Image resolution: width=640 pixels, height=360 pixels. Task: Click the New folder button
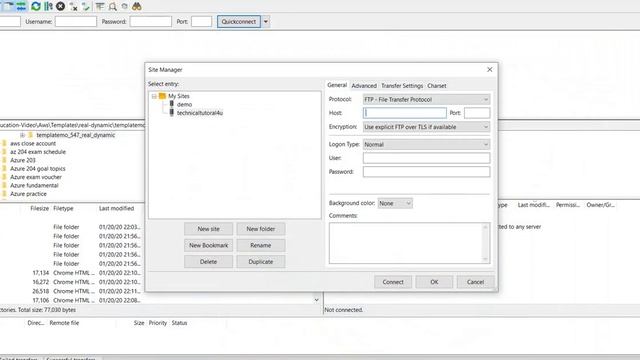click(x=261, y=229)
